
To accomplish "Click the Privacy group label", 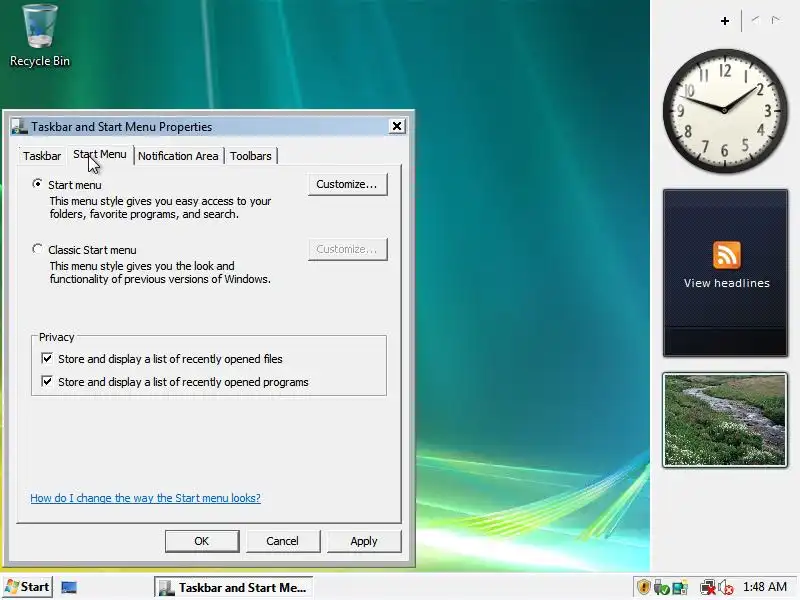I will tap(57, 337).
